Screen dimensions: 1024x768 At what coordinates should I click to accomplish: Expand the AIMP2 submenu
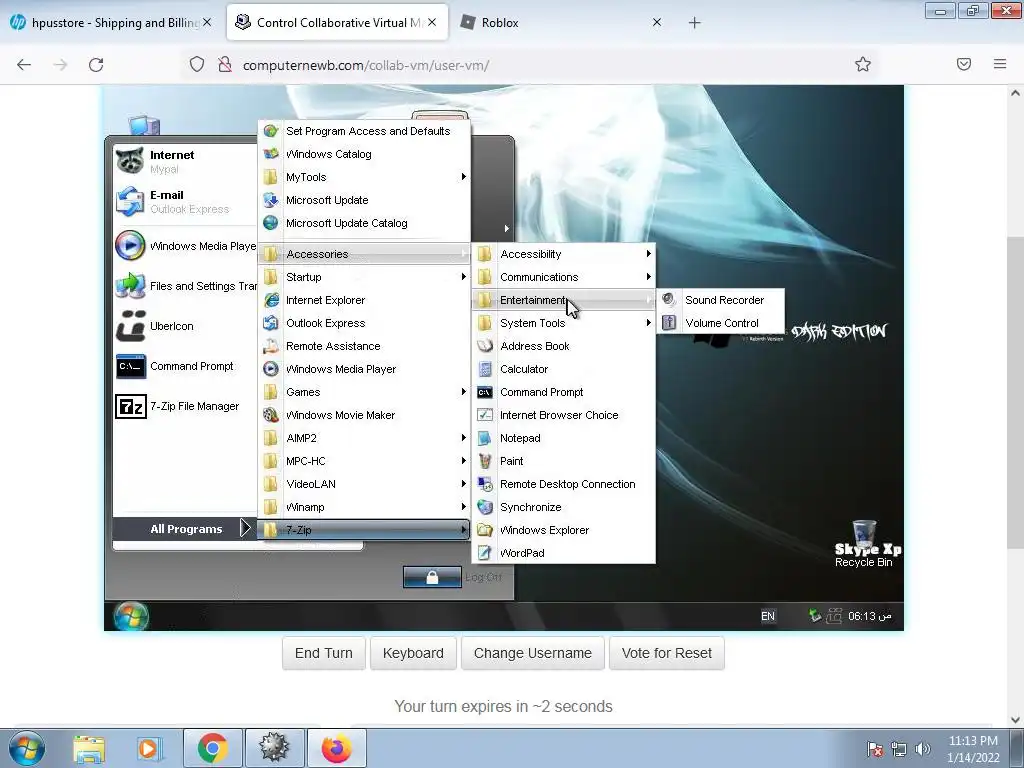coord(364,438)
